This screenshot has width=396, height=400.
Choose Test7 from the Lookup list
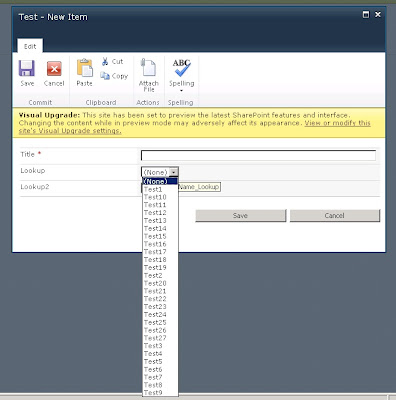coord(160,377)
